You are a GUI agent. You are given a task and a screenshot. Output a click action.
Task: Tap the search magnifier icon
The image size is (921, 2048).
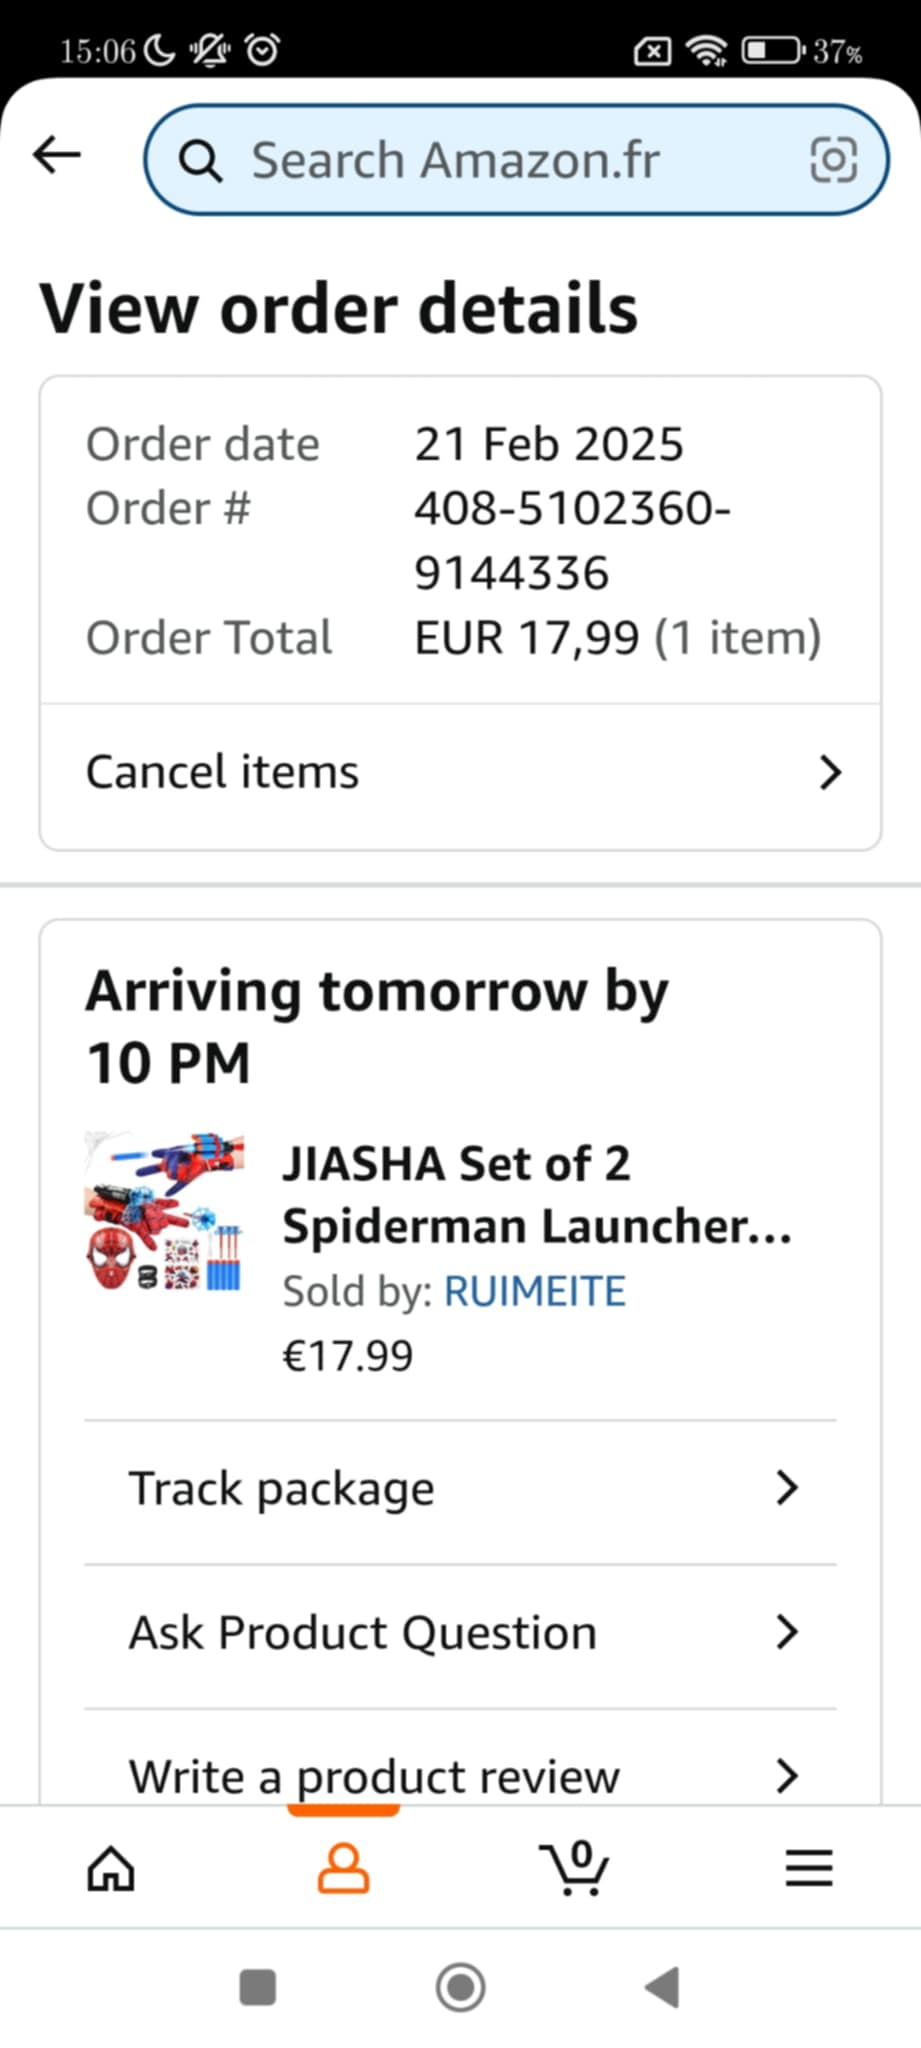point(200,161)
